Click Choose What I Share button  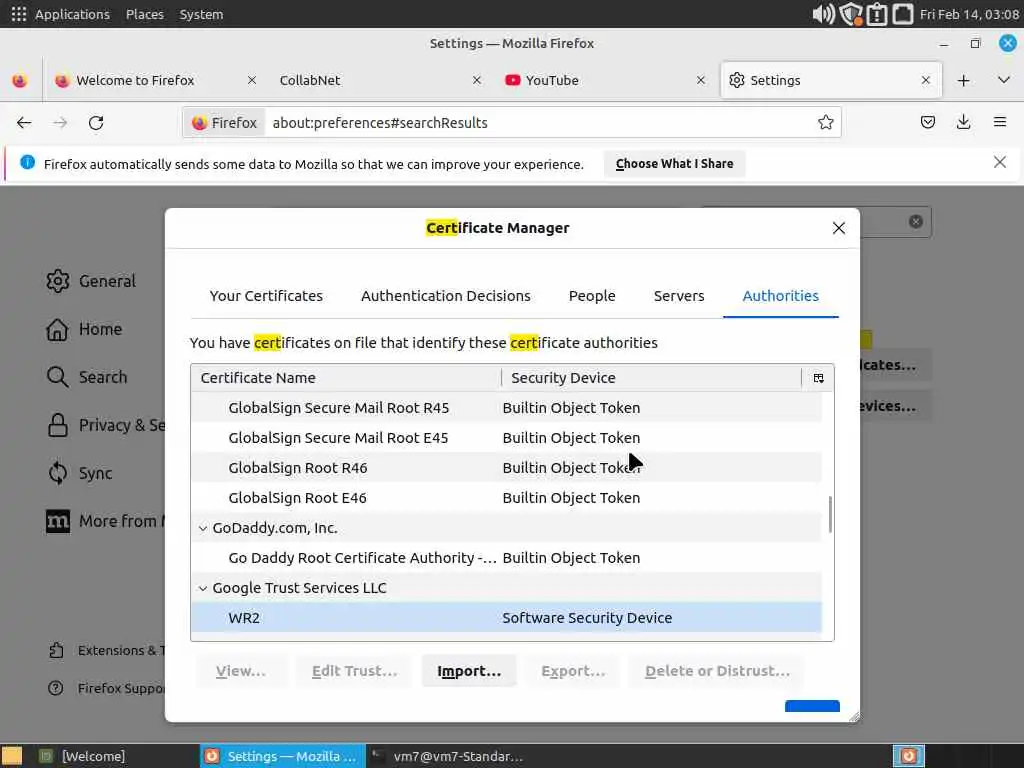coord(674,164)
